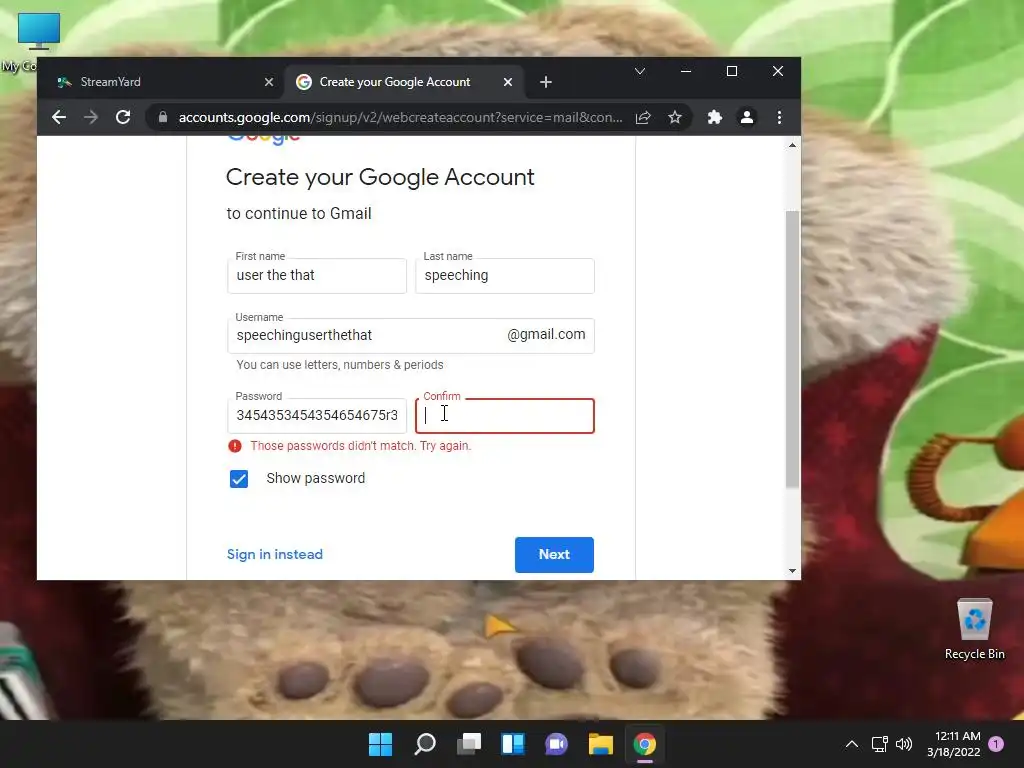Select the Create your Google Account tab

pos(404,82)
